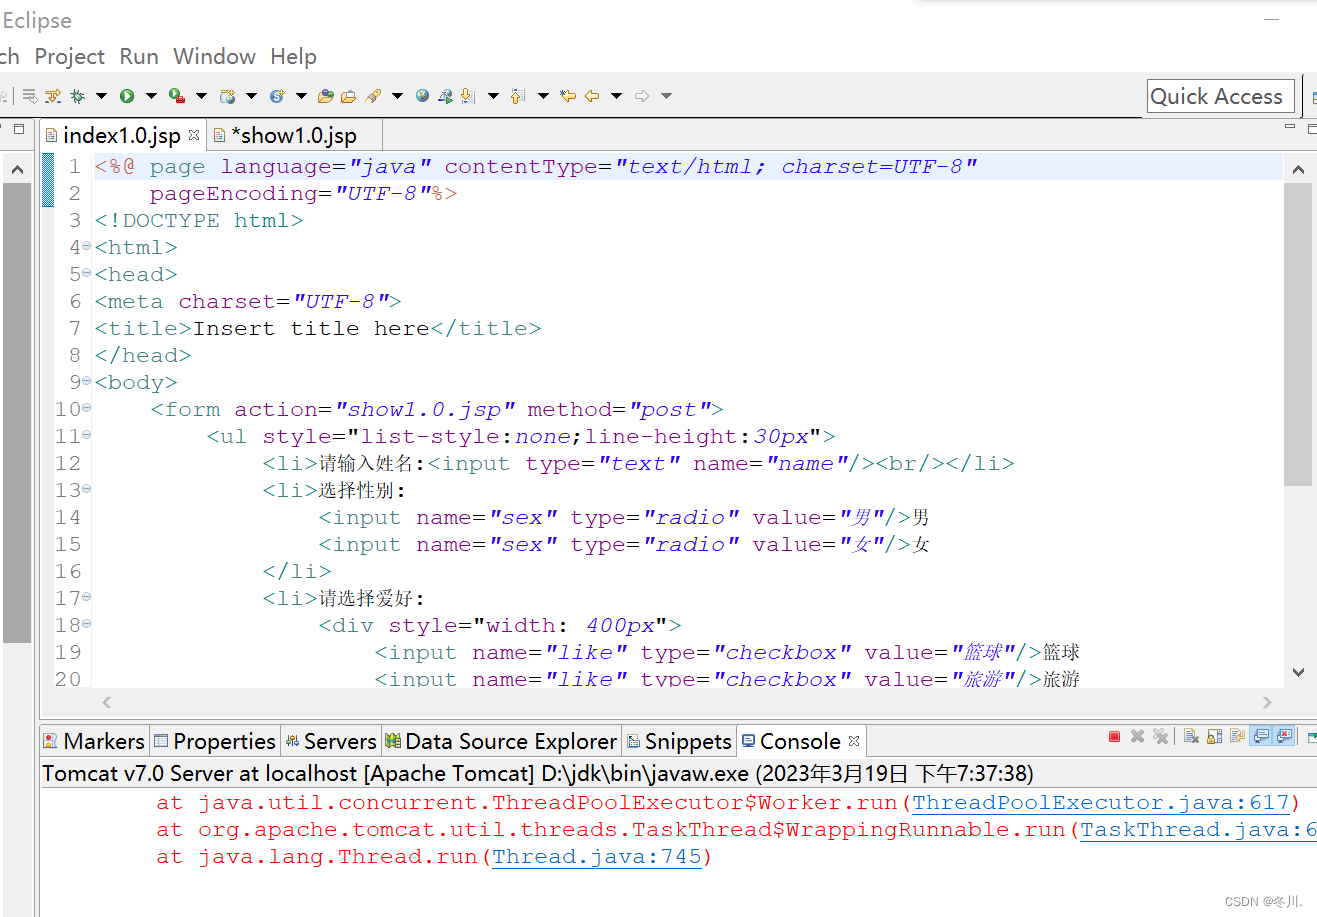This screenshot has width=1317, height=917.
Task: Toggle show console on standard output
Action: pyautogui.click(x=1261, y=736)
